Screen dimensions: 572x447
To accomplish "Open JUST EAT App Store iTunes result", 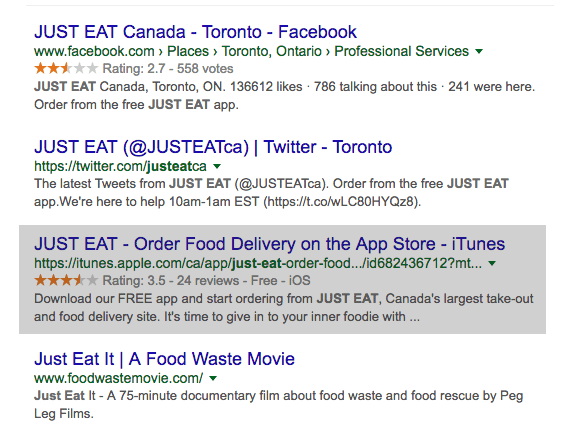I will click(270, 244).
